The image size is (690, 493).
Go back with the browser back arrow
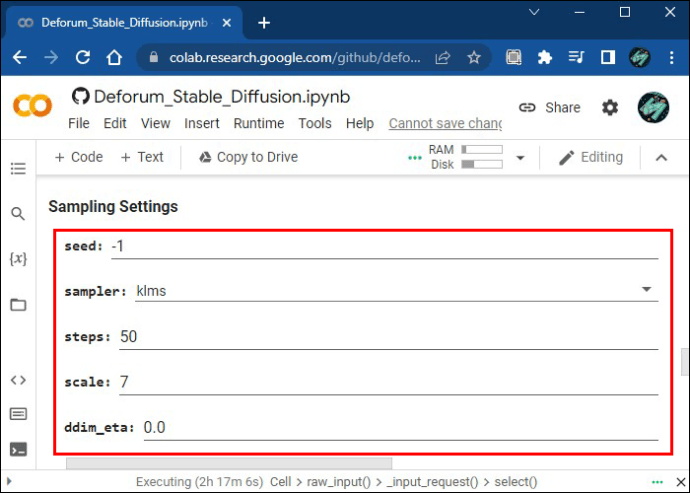(x=19, y=57)
